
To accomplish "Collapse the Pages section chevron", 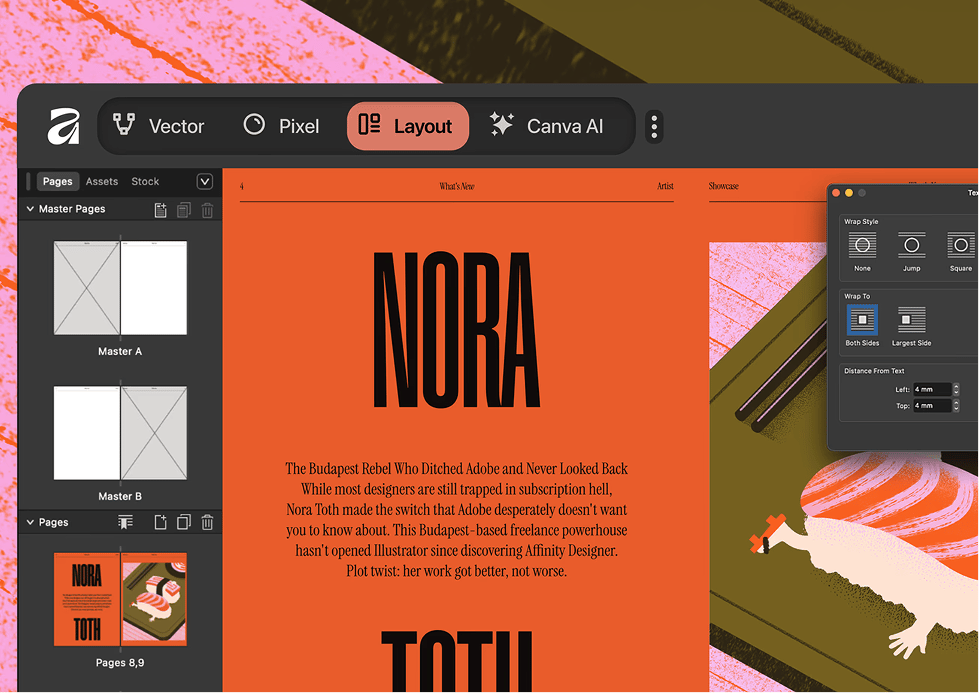I will pyautogui.click(x=30, y=522).
